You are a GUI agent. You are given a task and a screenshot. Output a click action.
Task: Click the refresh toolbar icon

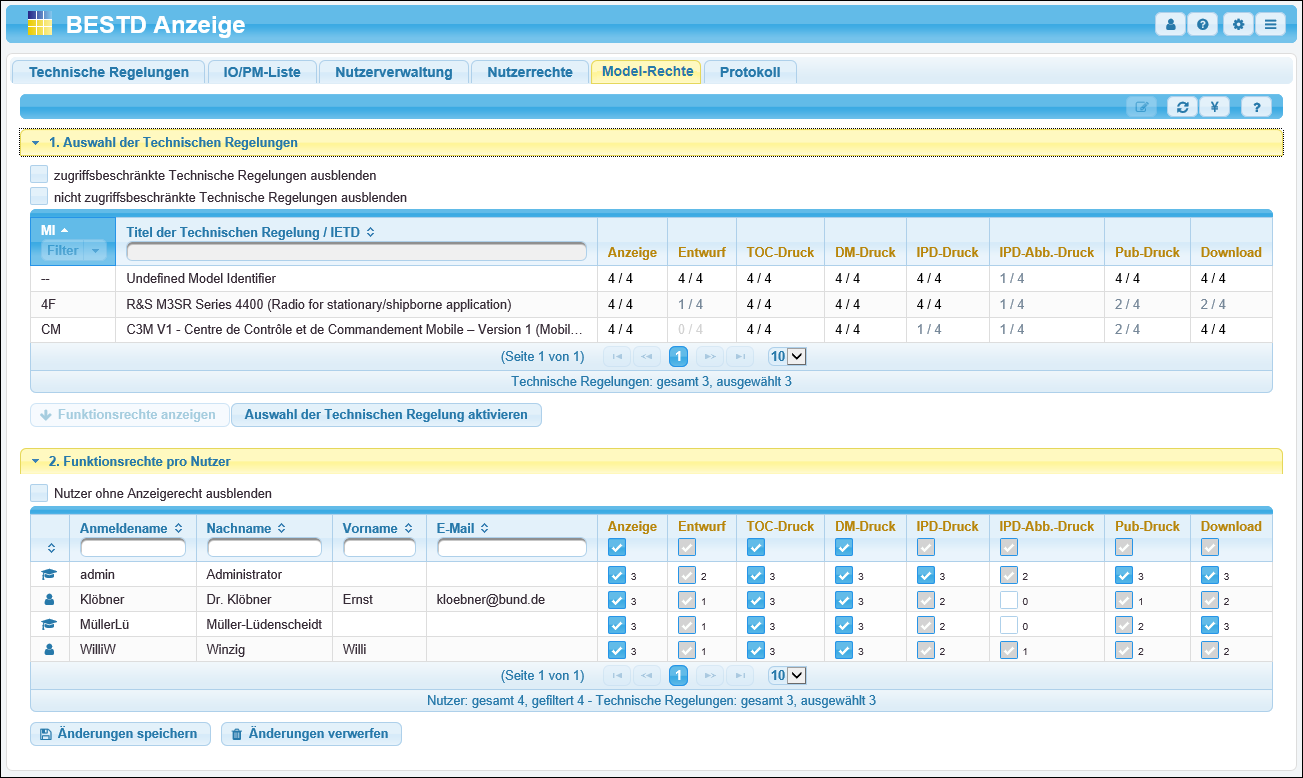click(1182, 107)
